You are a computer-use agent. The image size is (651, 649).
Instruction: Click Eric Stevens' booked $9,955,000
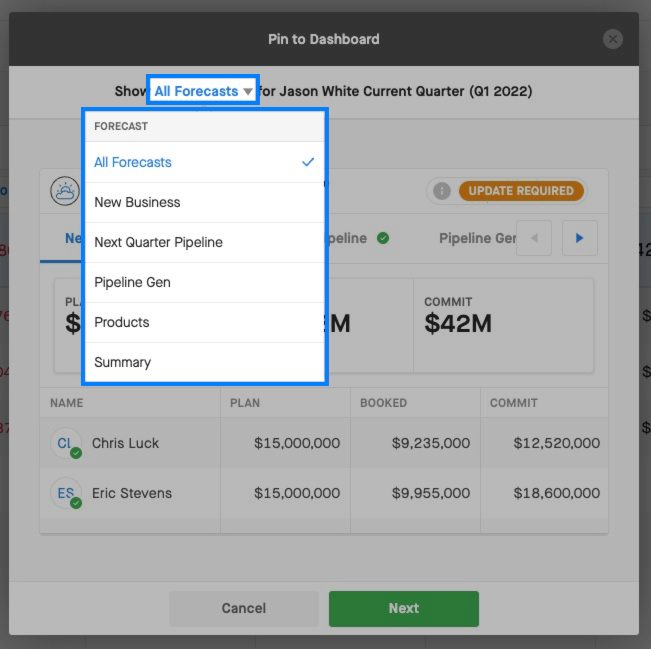tap(431, 493)
